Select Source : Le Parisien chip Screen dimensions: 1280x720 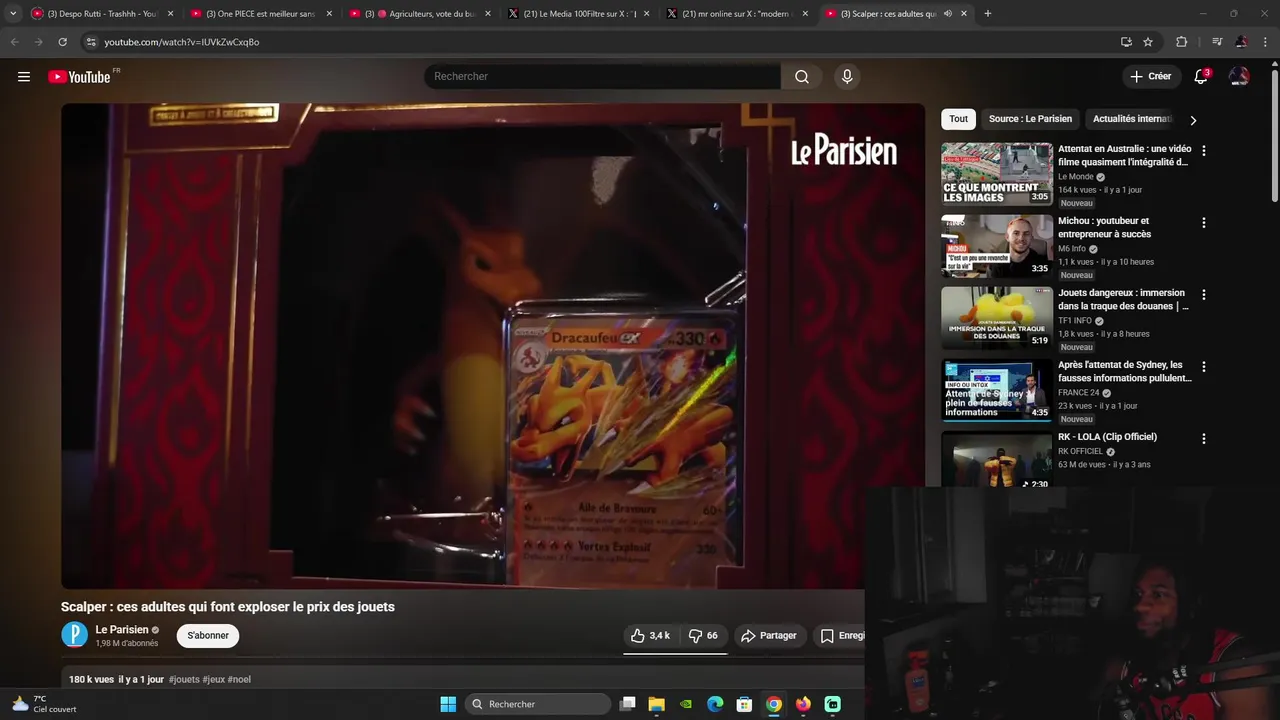pyautogui.click(x=1030, y=119)
